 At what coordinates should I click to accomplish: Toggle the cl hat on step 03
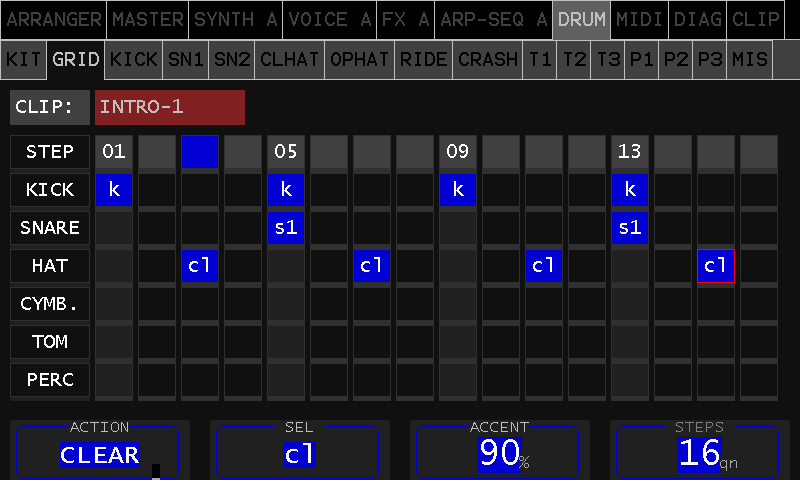point(200,266)
